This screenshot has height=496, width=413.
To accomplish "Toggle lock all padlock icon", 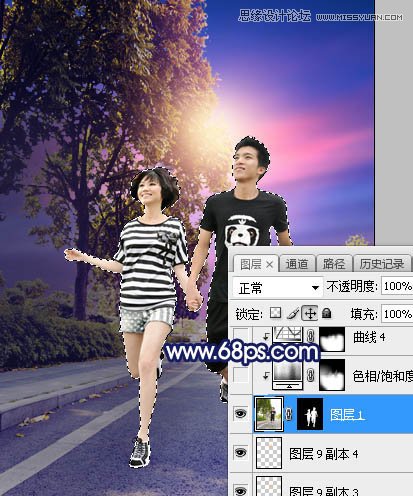I will [x=327, y=313].
